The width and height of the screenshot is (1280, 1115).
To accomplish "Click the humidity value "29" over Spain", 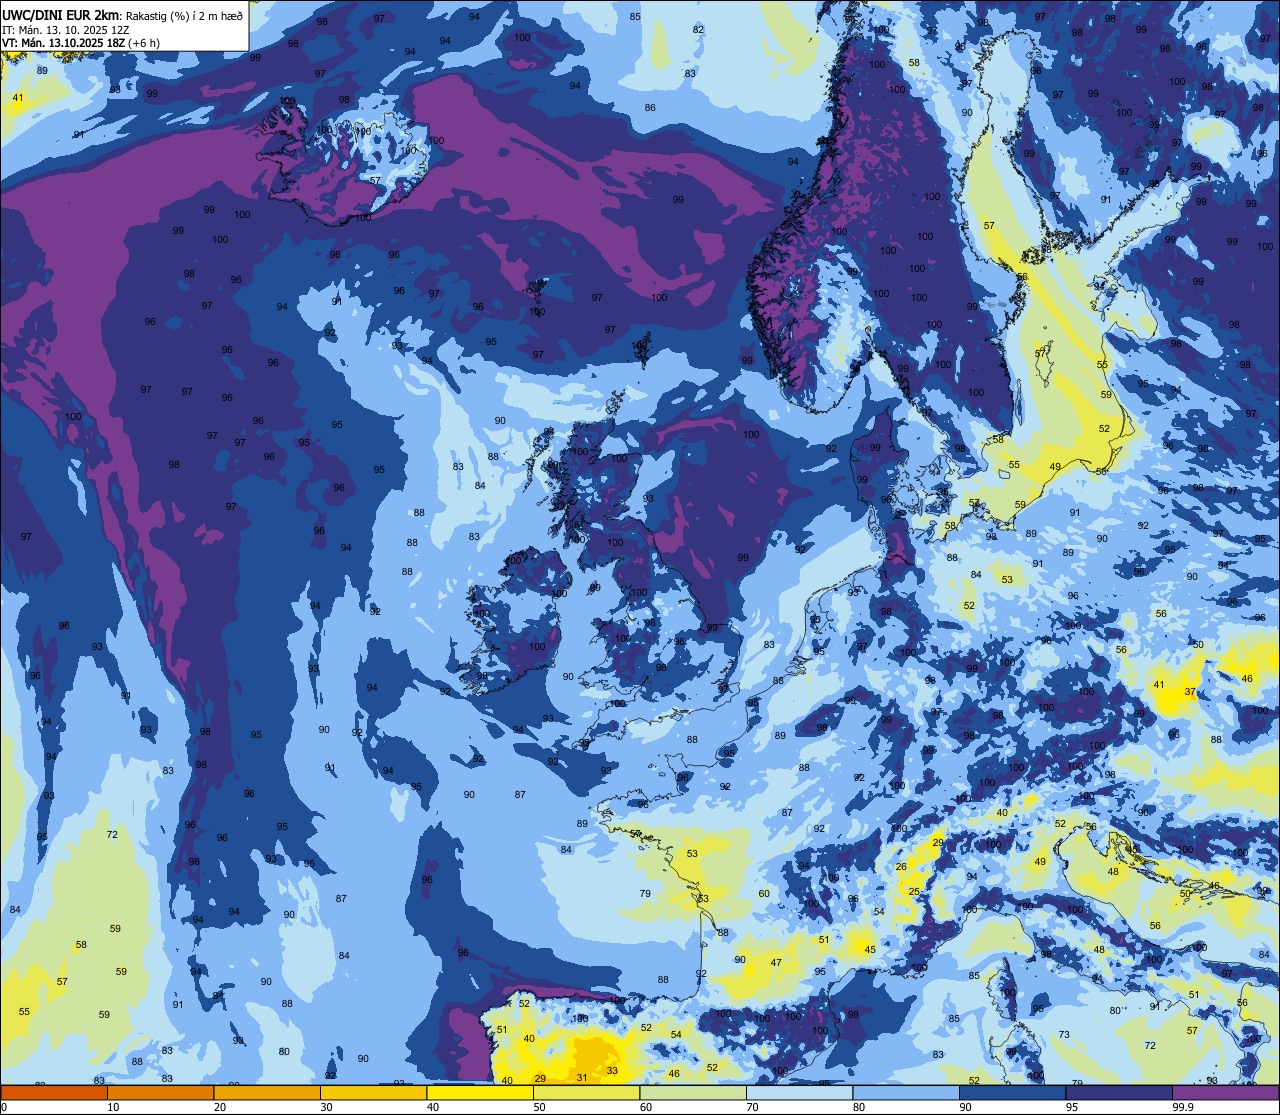I will point(540,1078).
